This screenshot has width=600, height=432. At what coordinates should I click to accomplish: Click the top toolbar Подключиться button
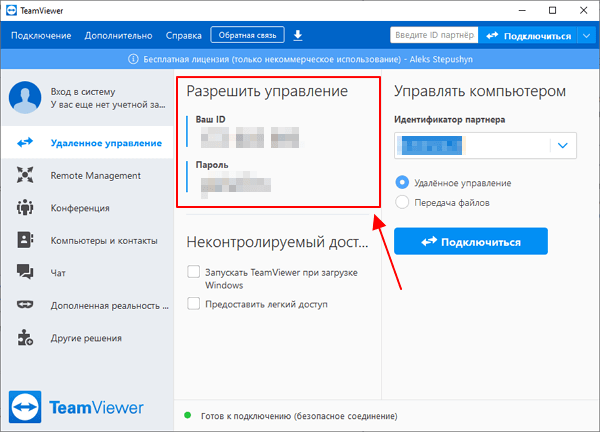528,36
